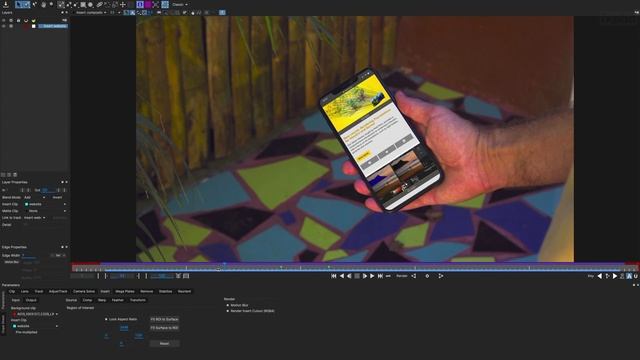Click the Save project icon
The width and height of the screenshot is (640, 360).
pos(6,4)
